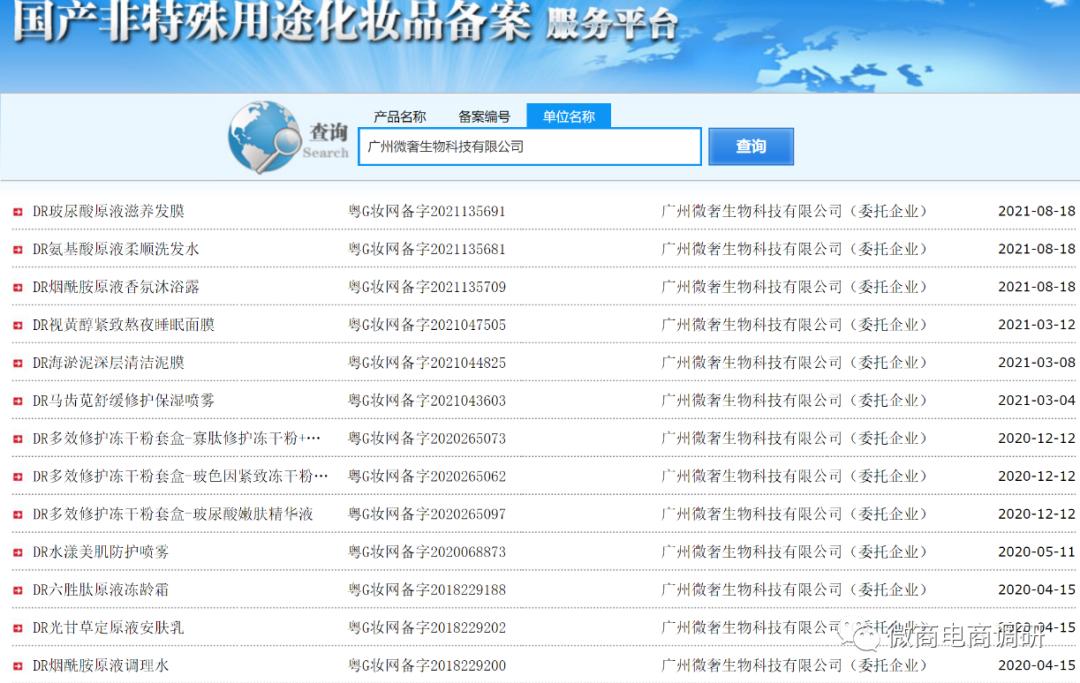Open product DR氨基酸原液柔顺洗发水
Screen dimensions: 1080x683
point(116,249)
